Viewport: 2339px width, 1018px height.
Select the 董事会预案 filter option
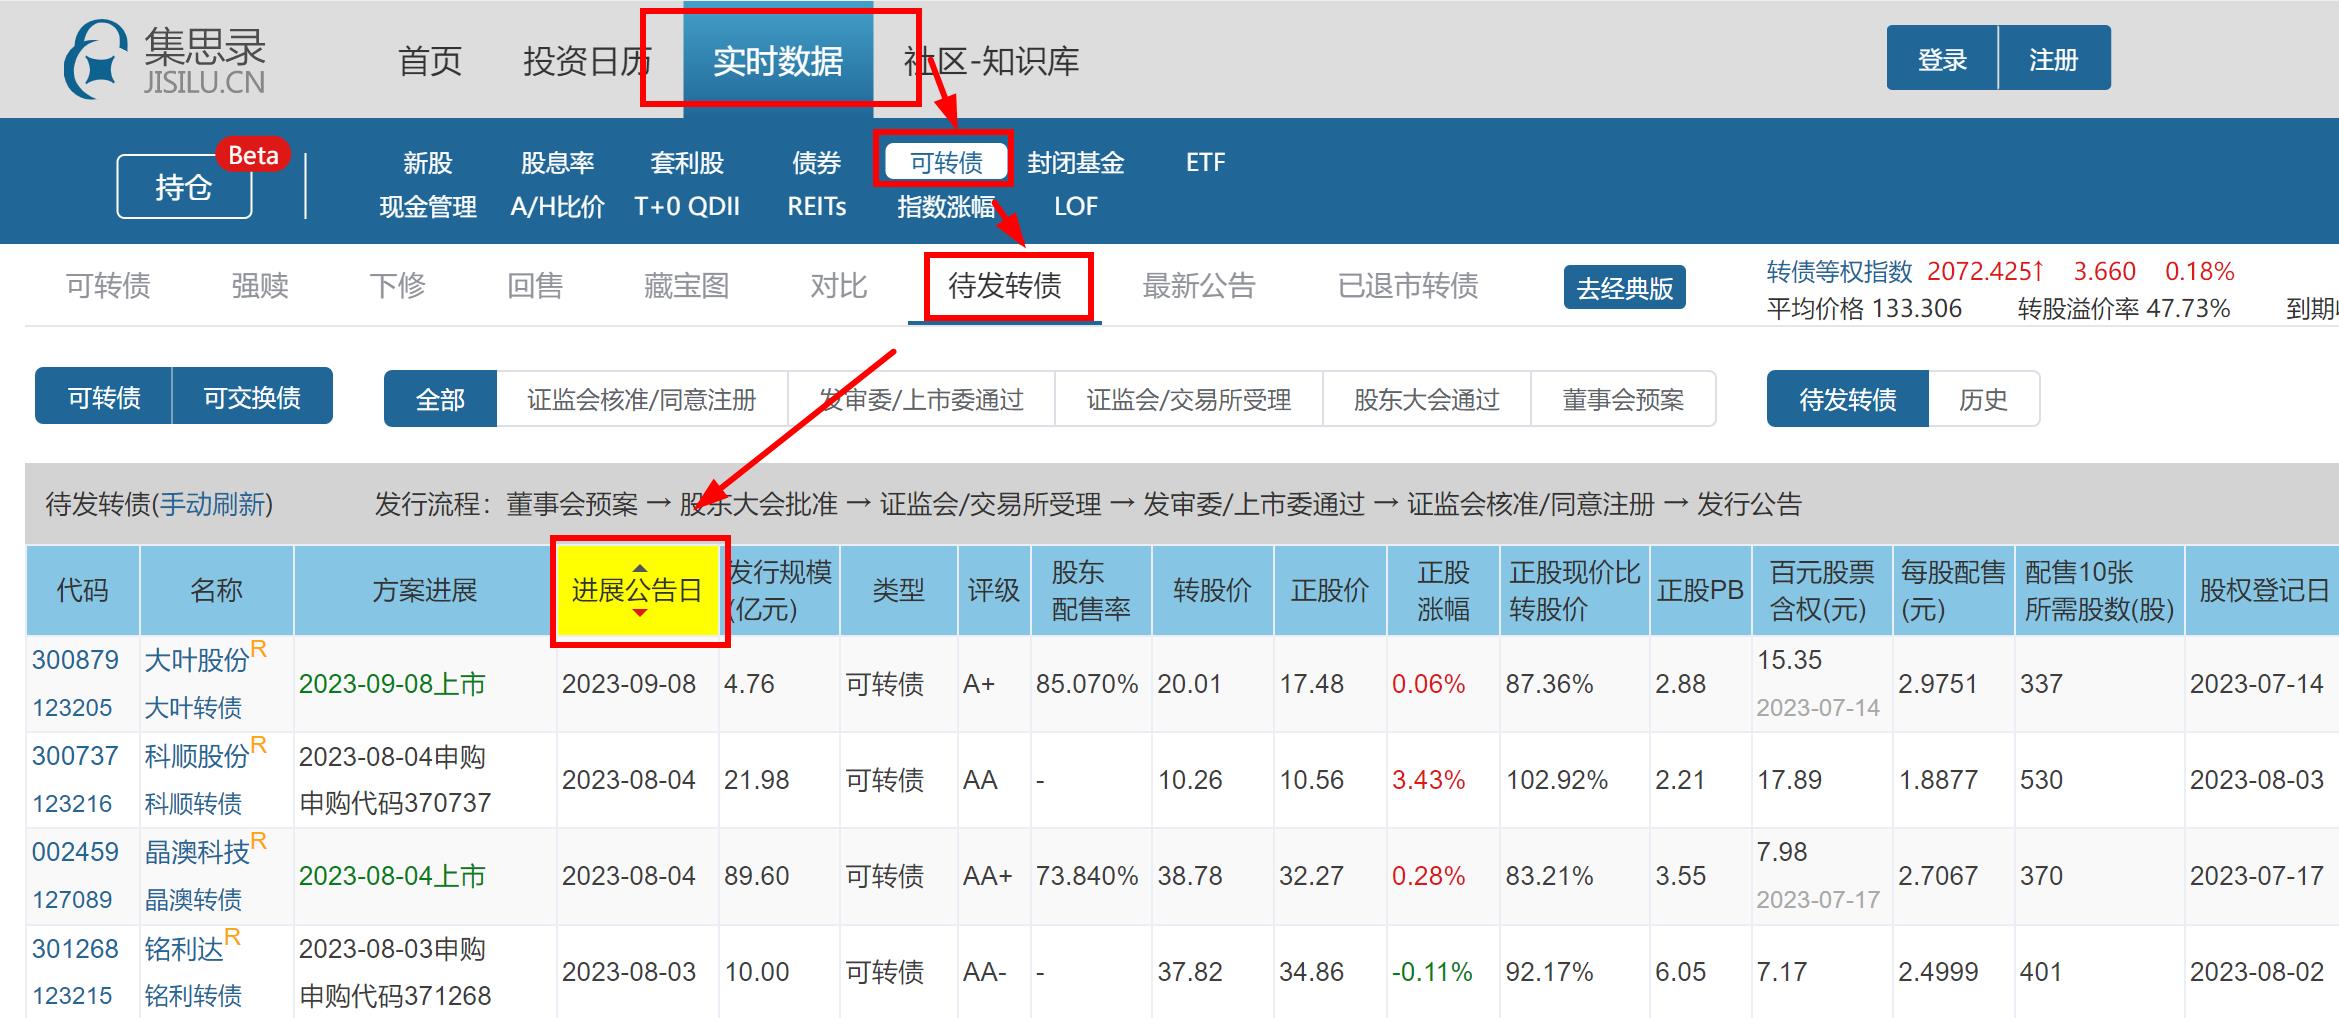tap(1624, 398)
